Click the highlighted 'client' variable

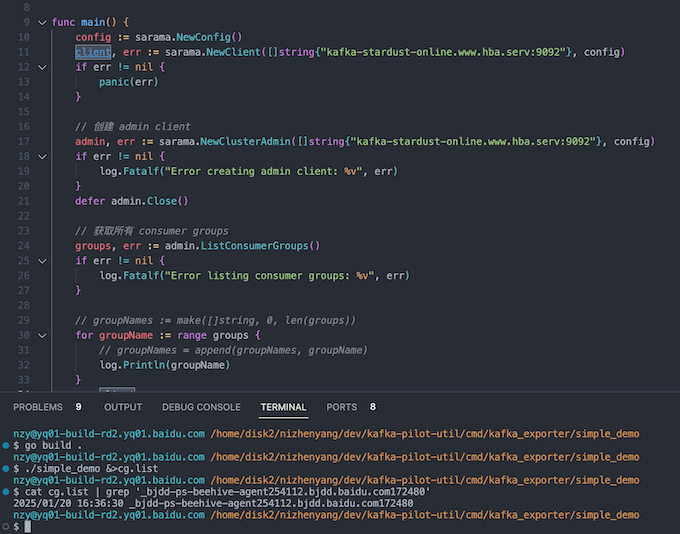93,52
